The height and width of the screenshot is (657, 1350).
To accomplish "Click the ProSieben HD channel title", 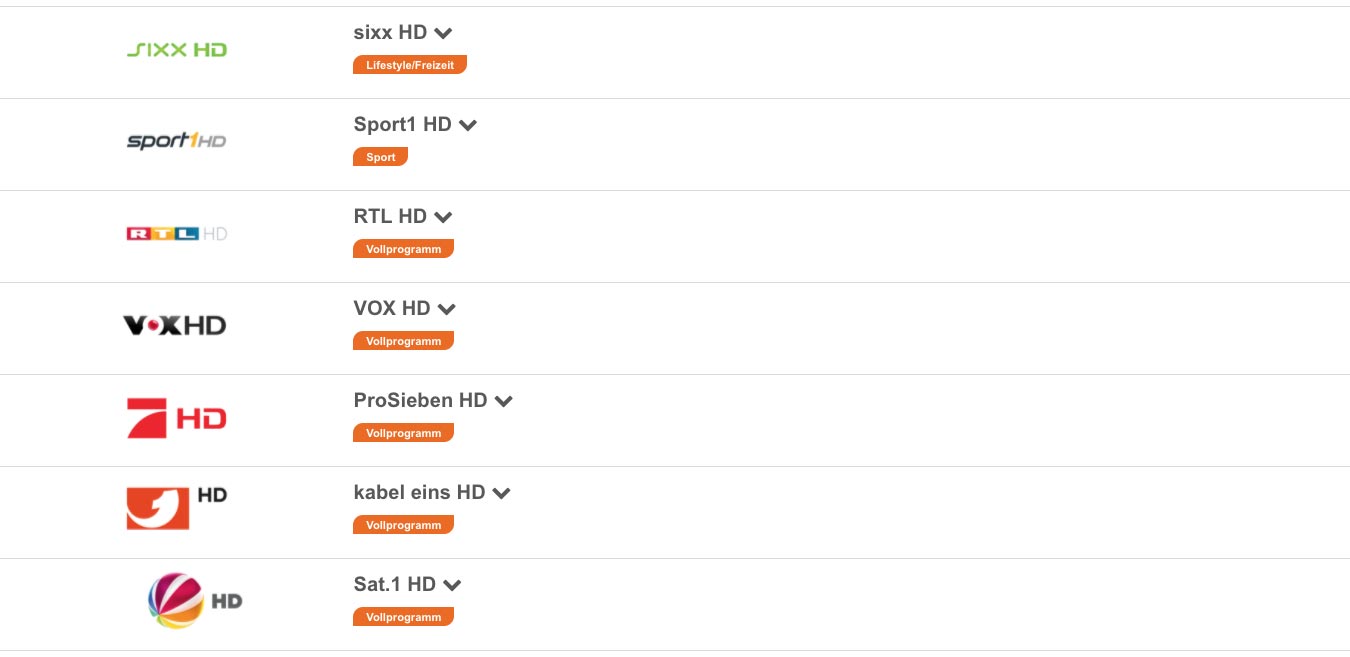I will [x=420, y=400].
